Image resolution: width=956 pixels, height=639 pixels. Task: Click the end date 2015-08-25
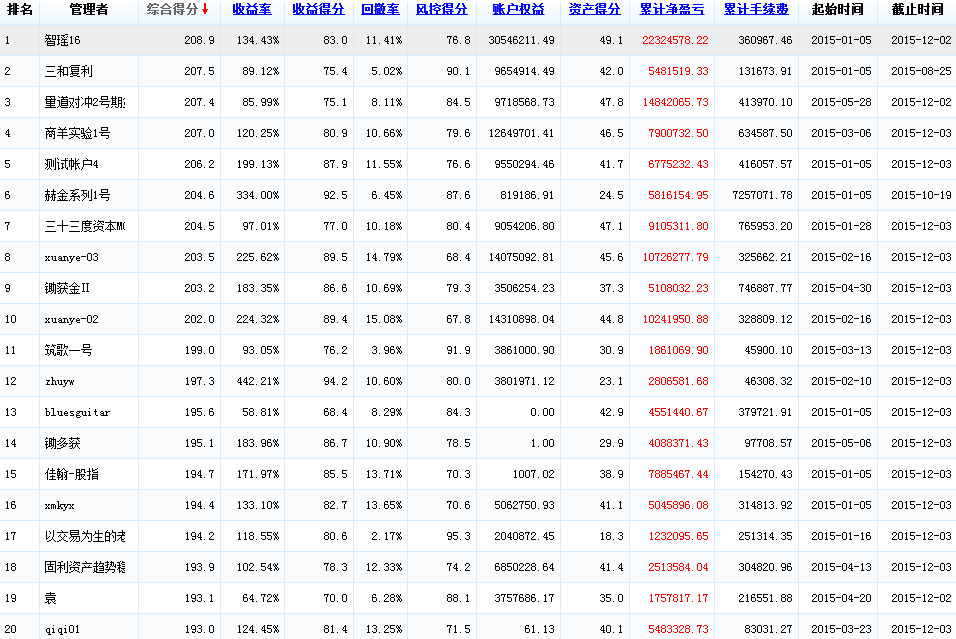pyautogui.click(x=921, y=71)
